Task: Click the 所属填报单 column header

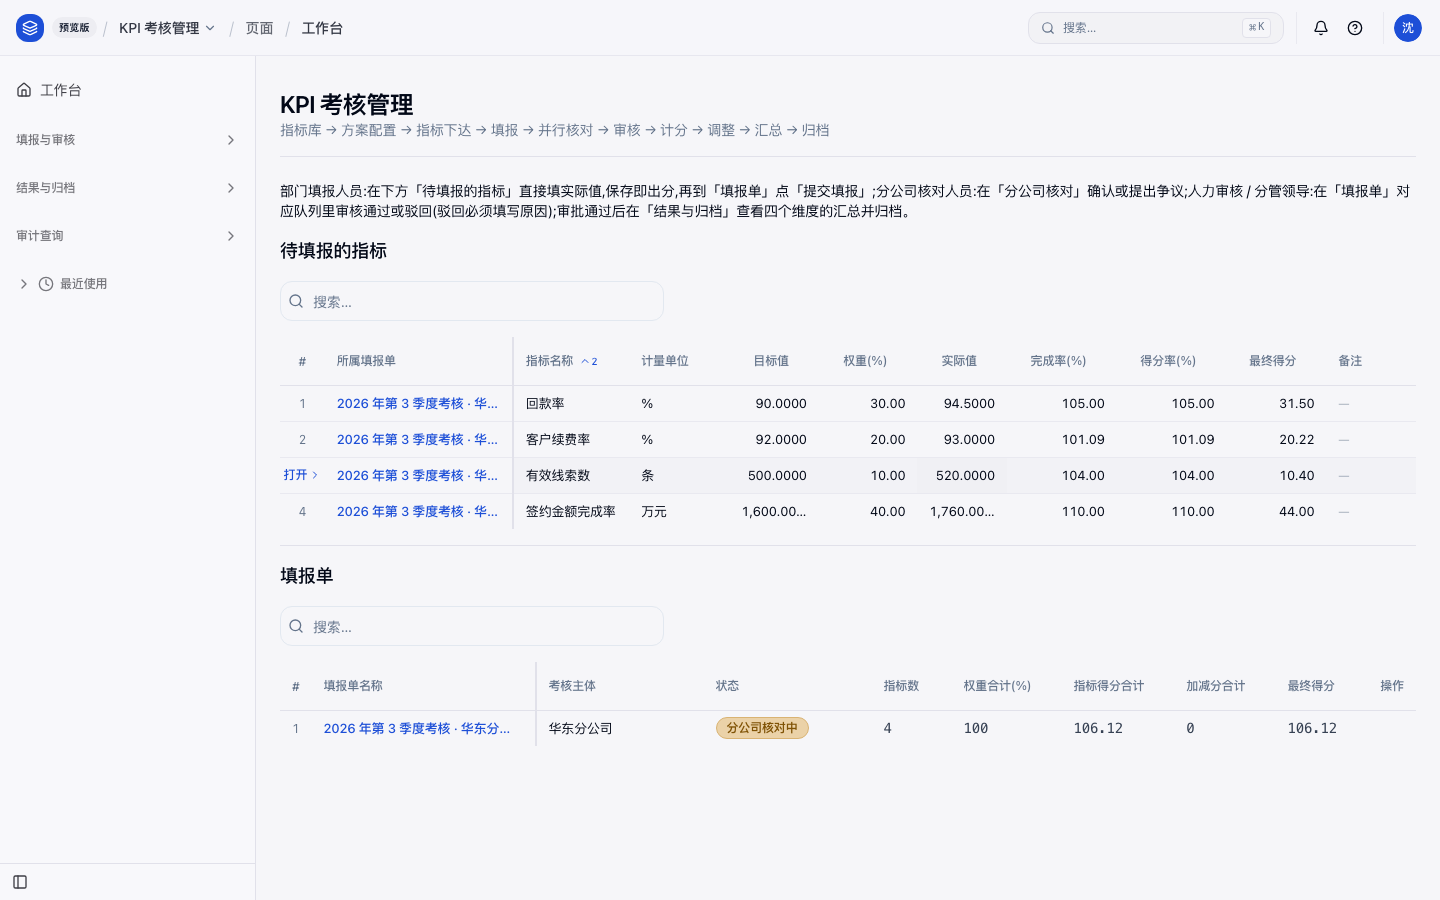Action: point(366,361)
